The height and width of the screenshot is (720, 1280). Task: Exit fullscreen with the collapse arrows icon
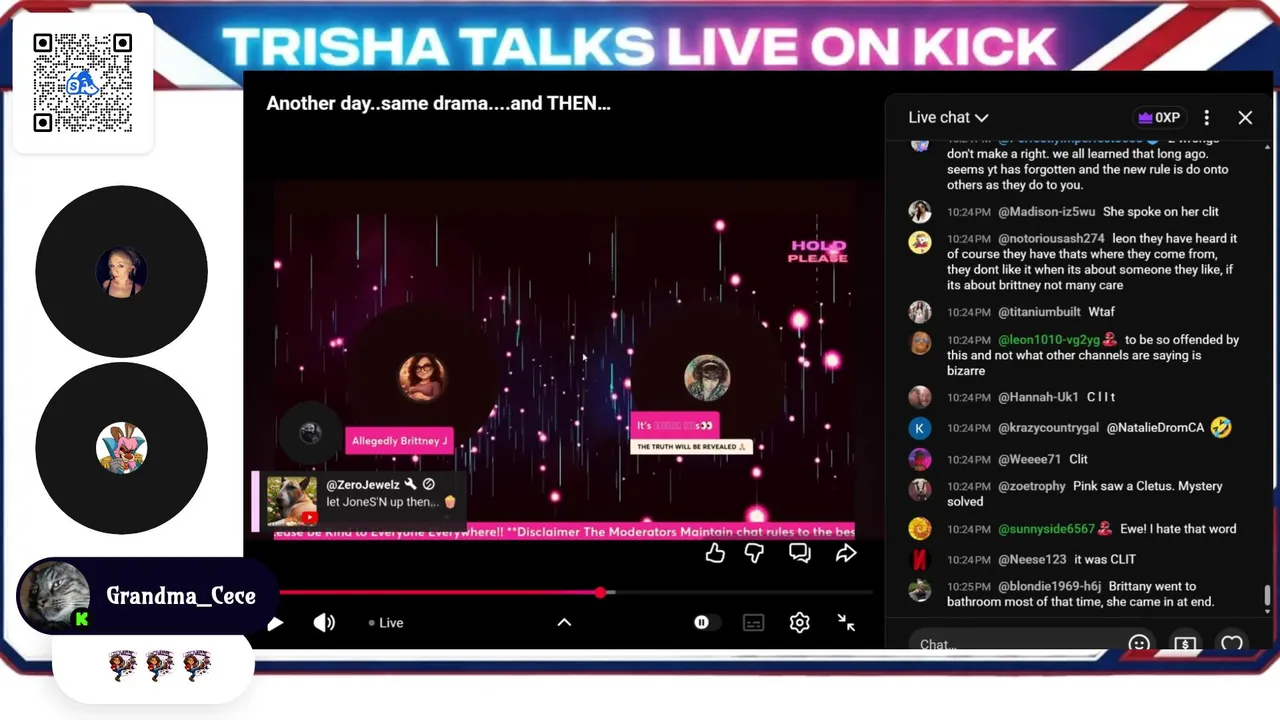point(846,622)
